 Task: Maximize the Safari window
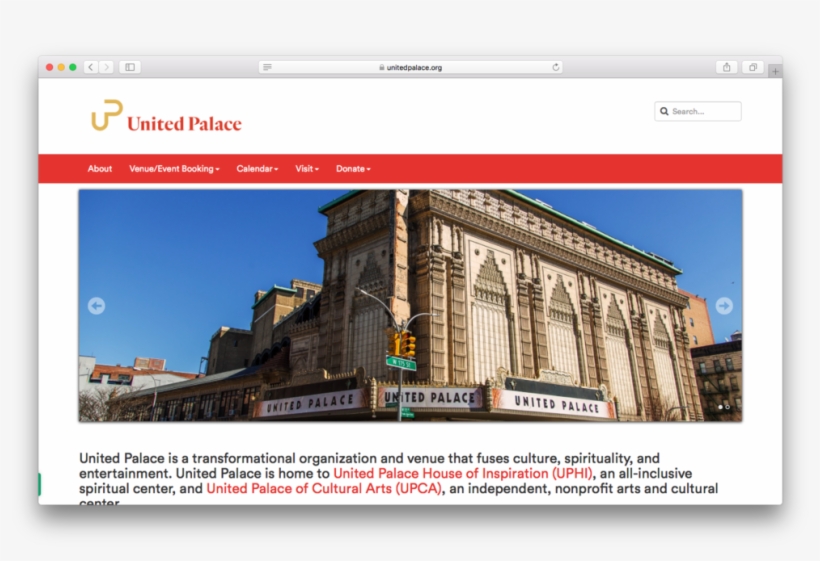point(73,67)
